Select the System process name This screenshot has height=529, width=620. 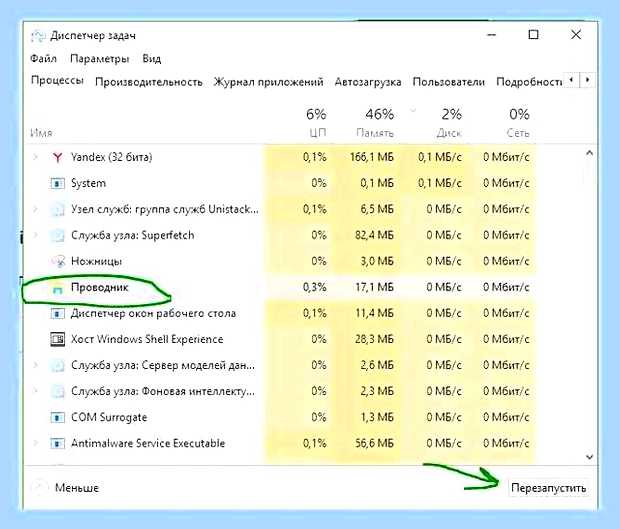88,183
